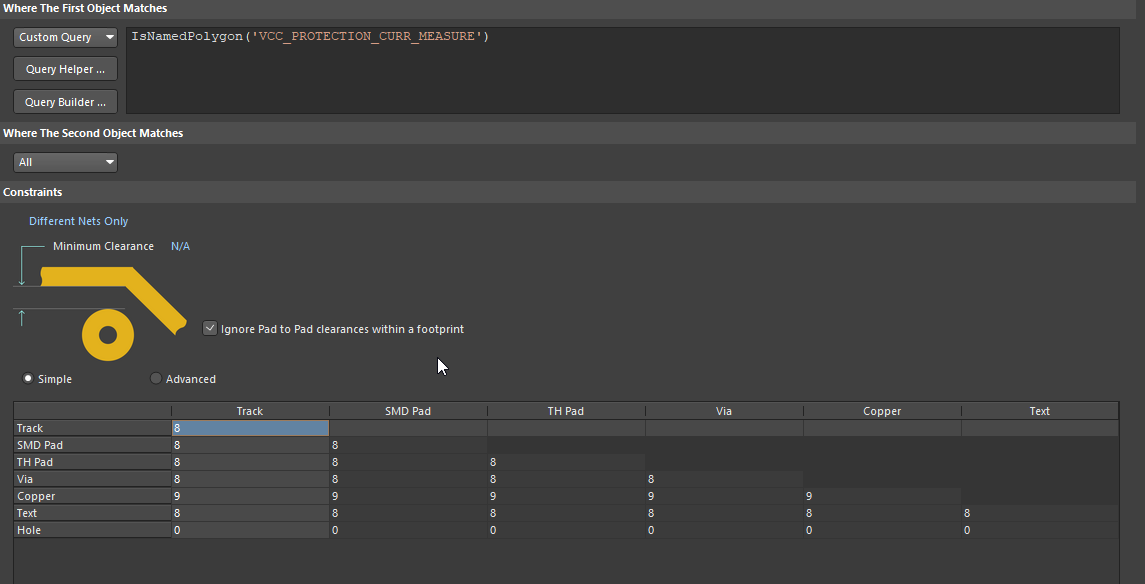Select the Via row SMD Pad cell
The width and height of the screenshot is (1145, 584).
(x=408, y=480)
